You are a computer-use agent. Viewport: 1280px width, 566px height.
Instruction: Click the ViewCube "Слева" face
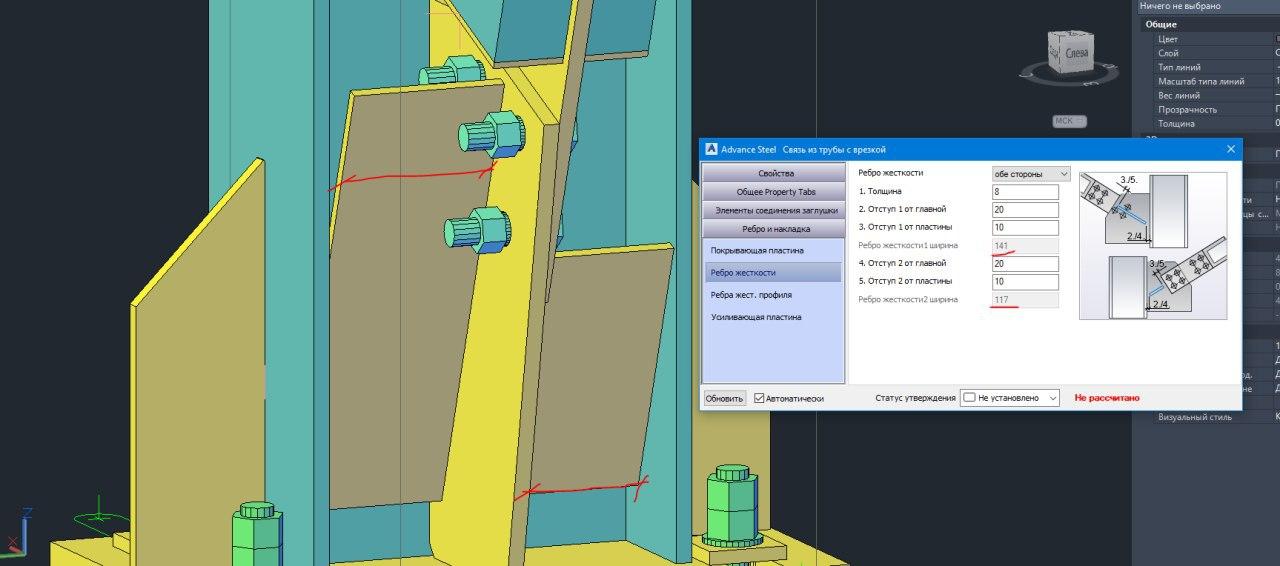(1075, 52)
